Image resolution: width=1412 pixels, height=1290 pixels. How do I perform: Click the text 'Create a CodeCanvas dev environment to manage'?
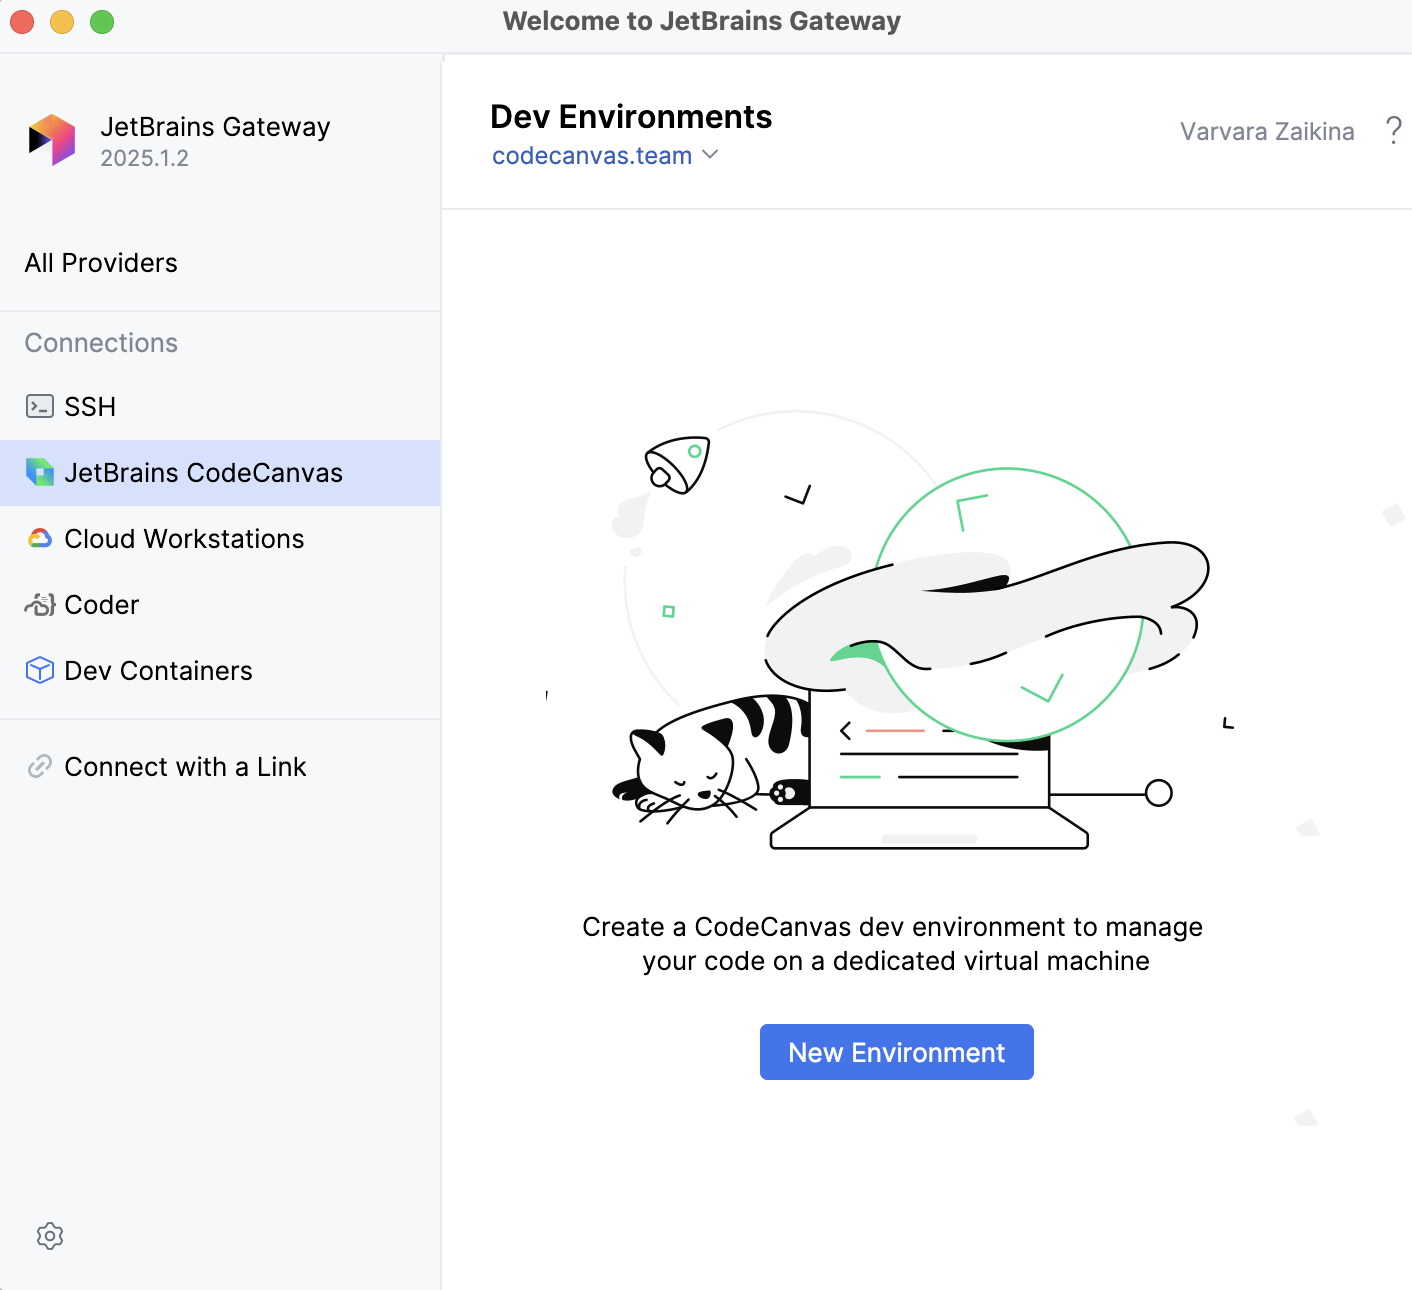point(892,927)
